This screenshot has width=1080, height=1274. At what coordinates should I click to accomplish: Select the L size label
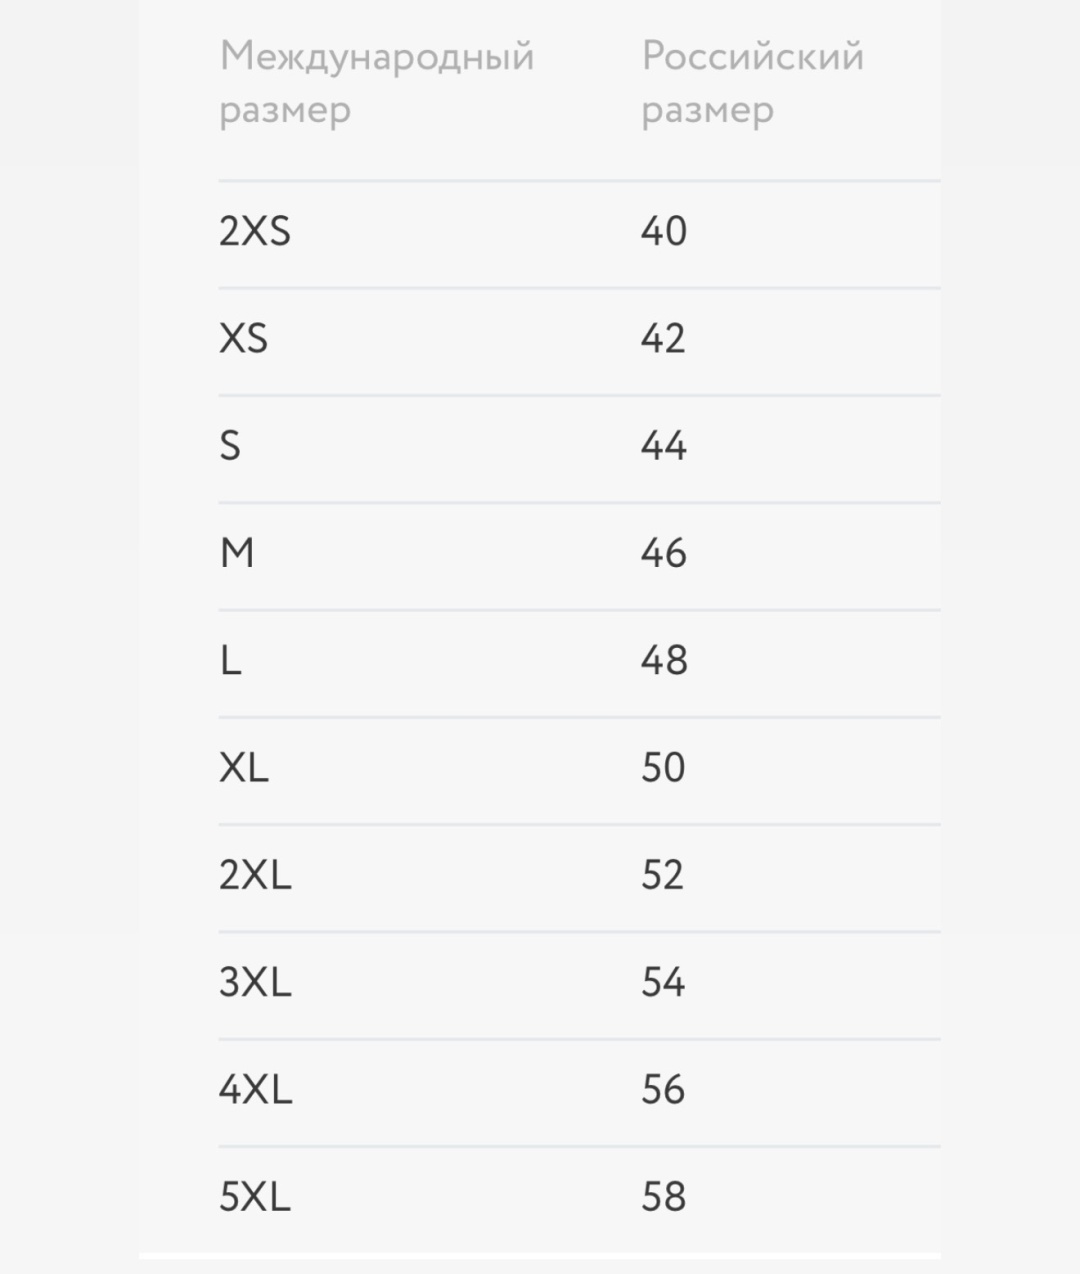click(x=230, y=661)
